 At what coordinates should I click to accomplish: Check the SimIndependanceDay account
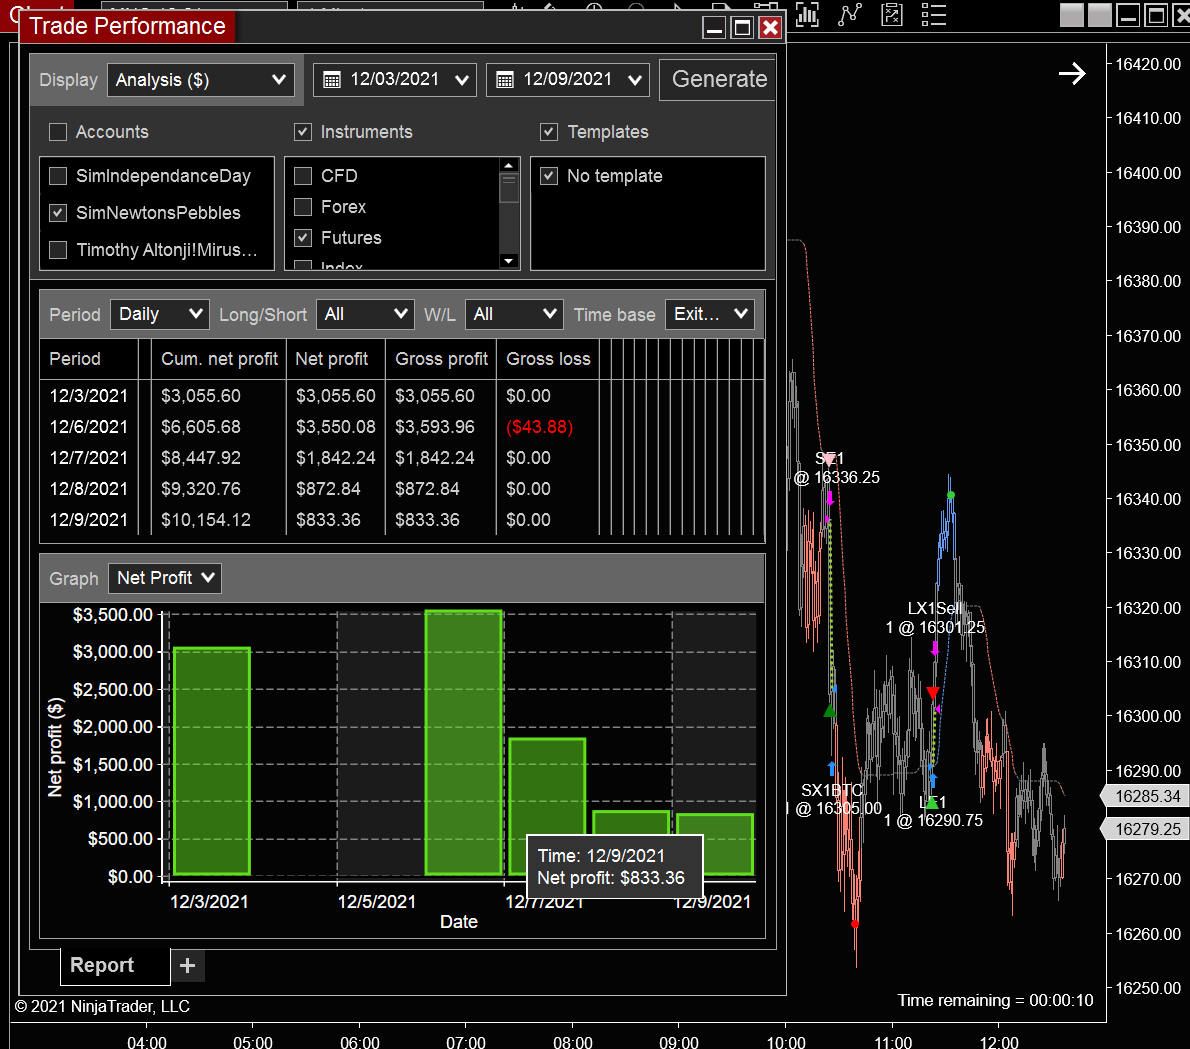[57, 175]
